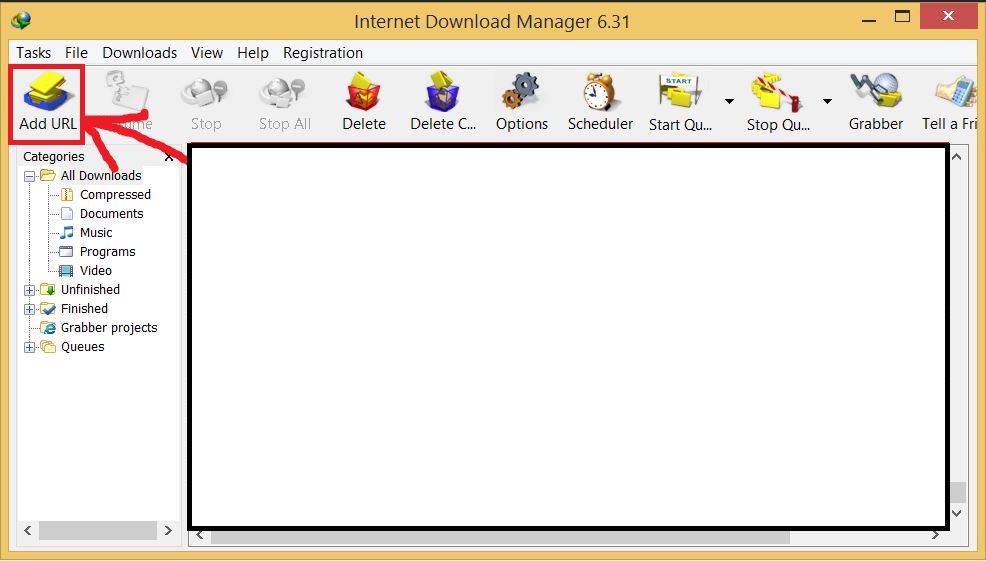Click the IDM logo in title bar
The width and height of the screenshot is (986, 561).
pos(21,21)
